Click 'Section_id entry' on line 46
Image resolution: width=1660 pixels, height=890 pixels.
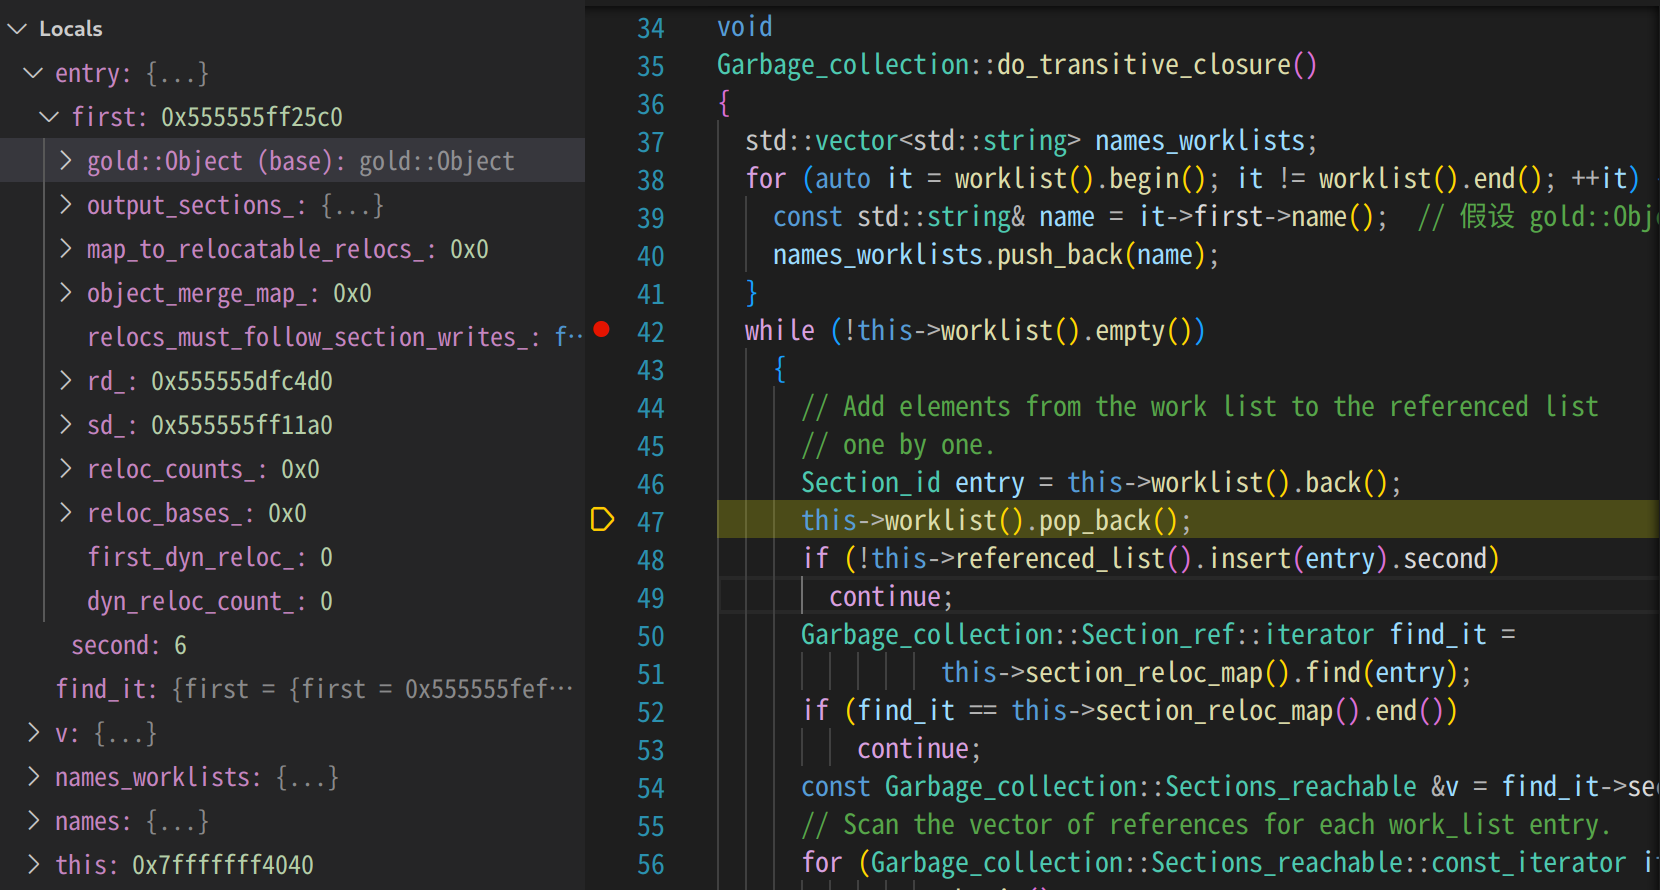tap(913, 483)
